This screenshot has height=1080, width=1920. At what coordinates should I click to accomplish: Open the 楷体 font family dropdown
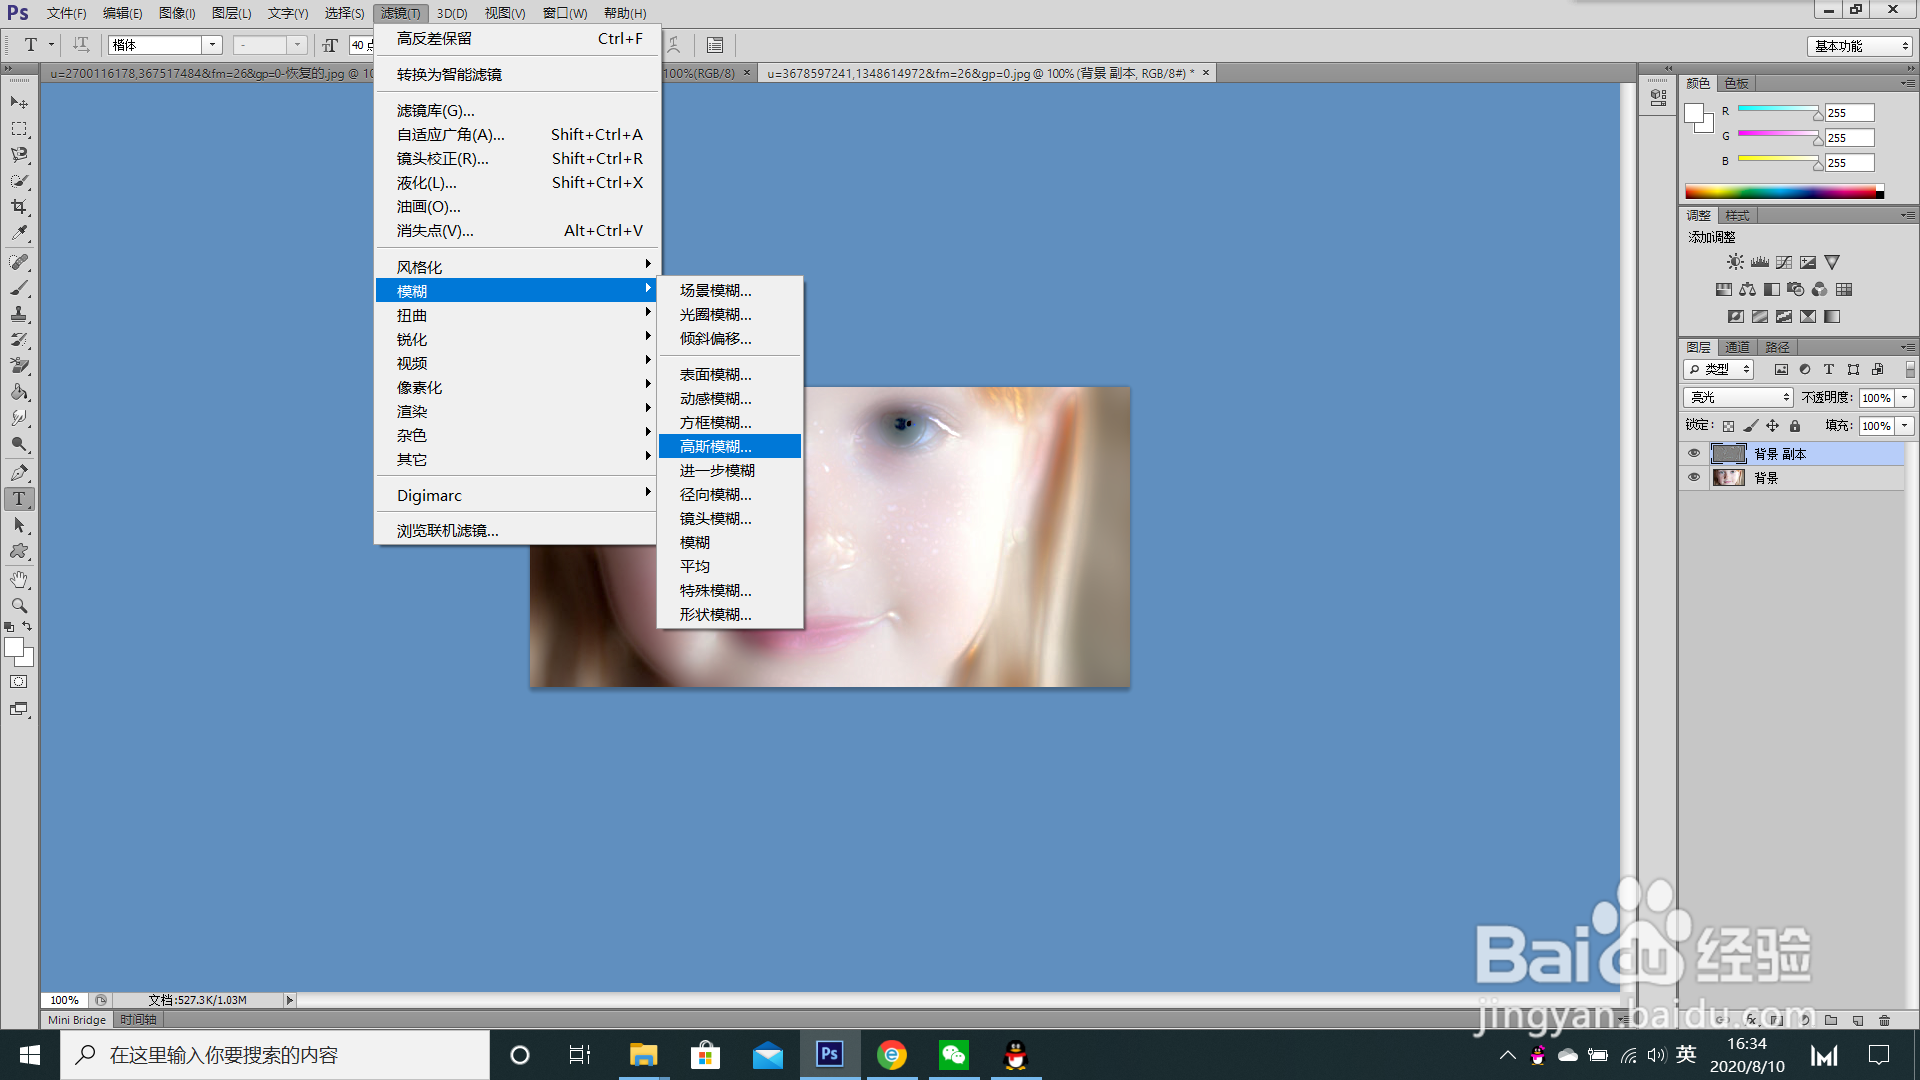tap(212, 45)
